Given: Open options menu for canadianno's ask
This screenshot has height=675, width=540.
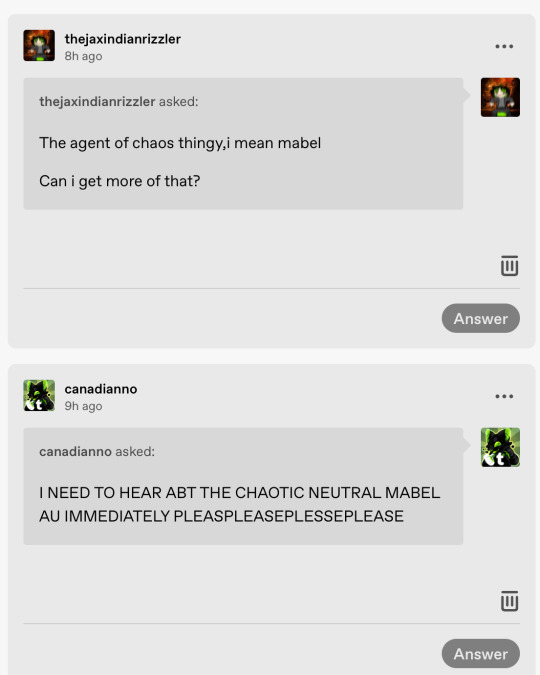Looking at the screenshot, I should (x=504, y=396).
